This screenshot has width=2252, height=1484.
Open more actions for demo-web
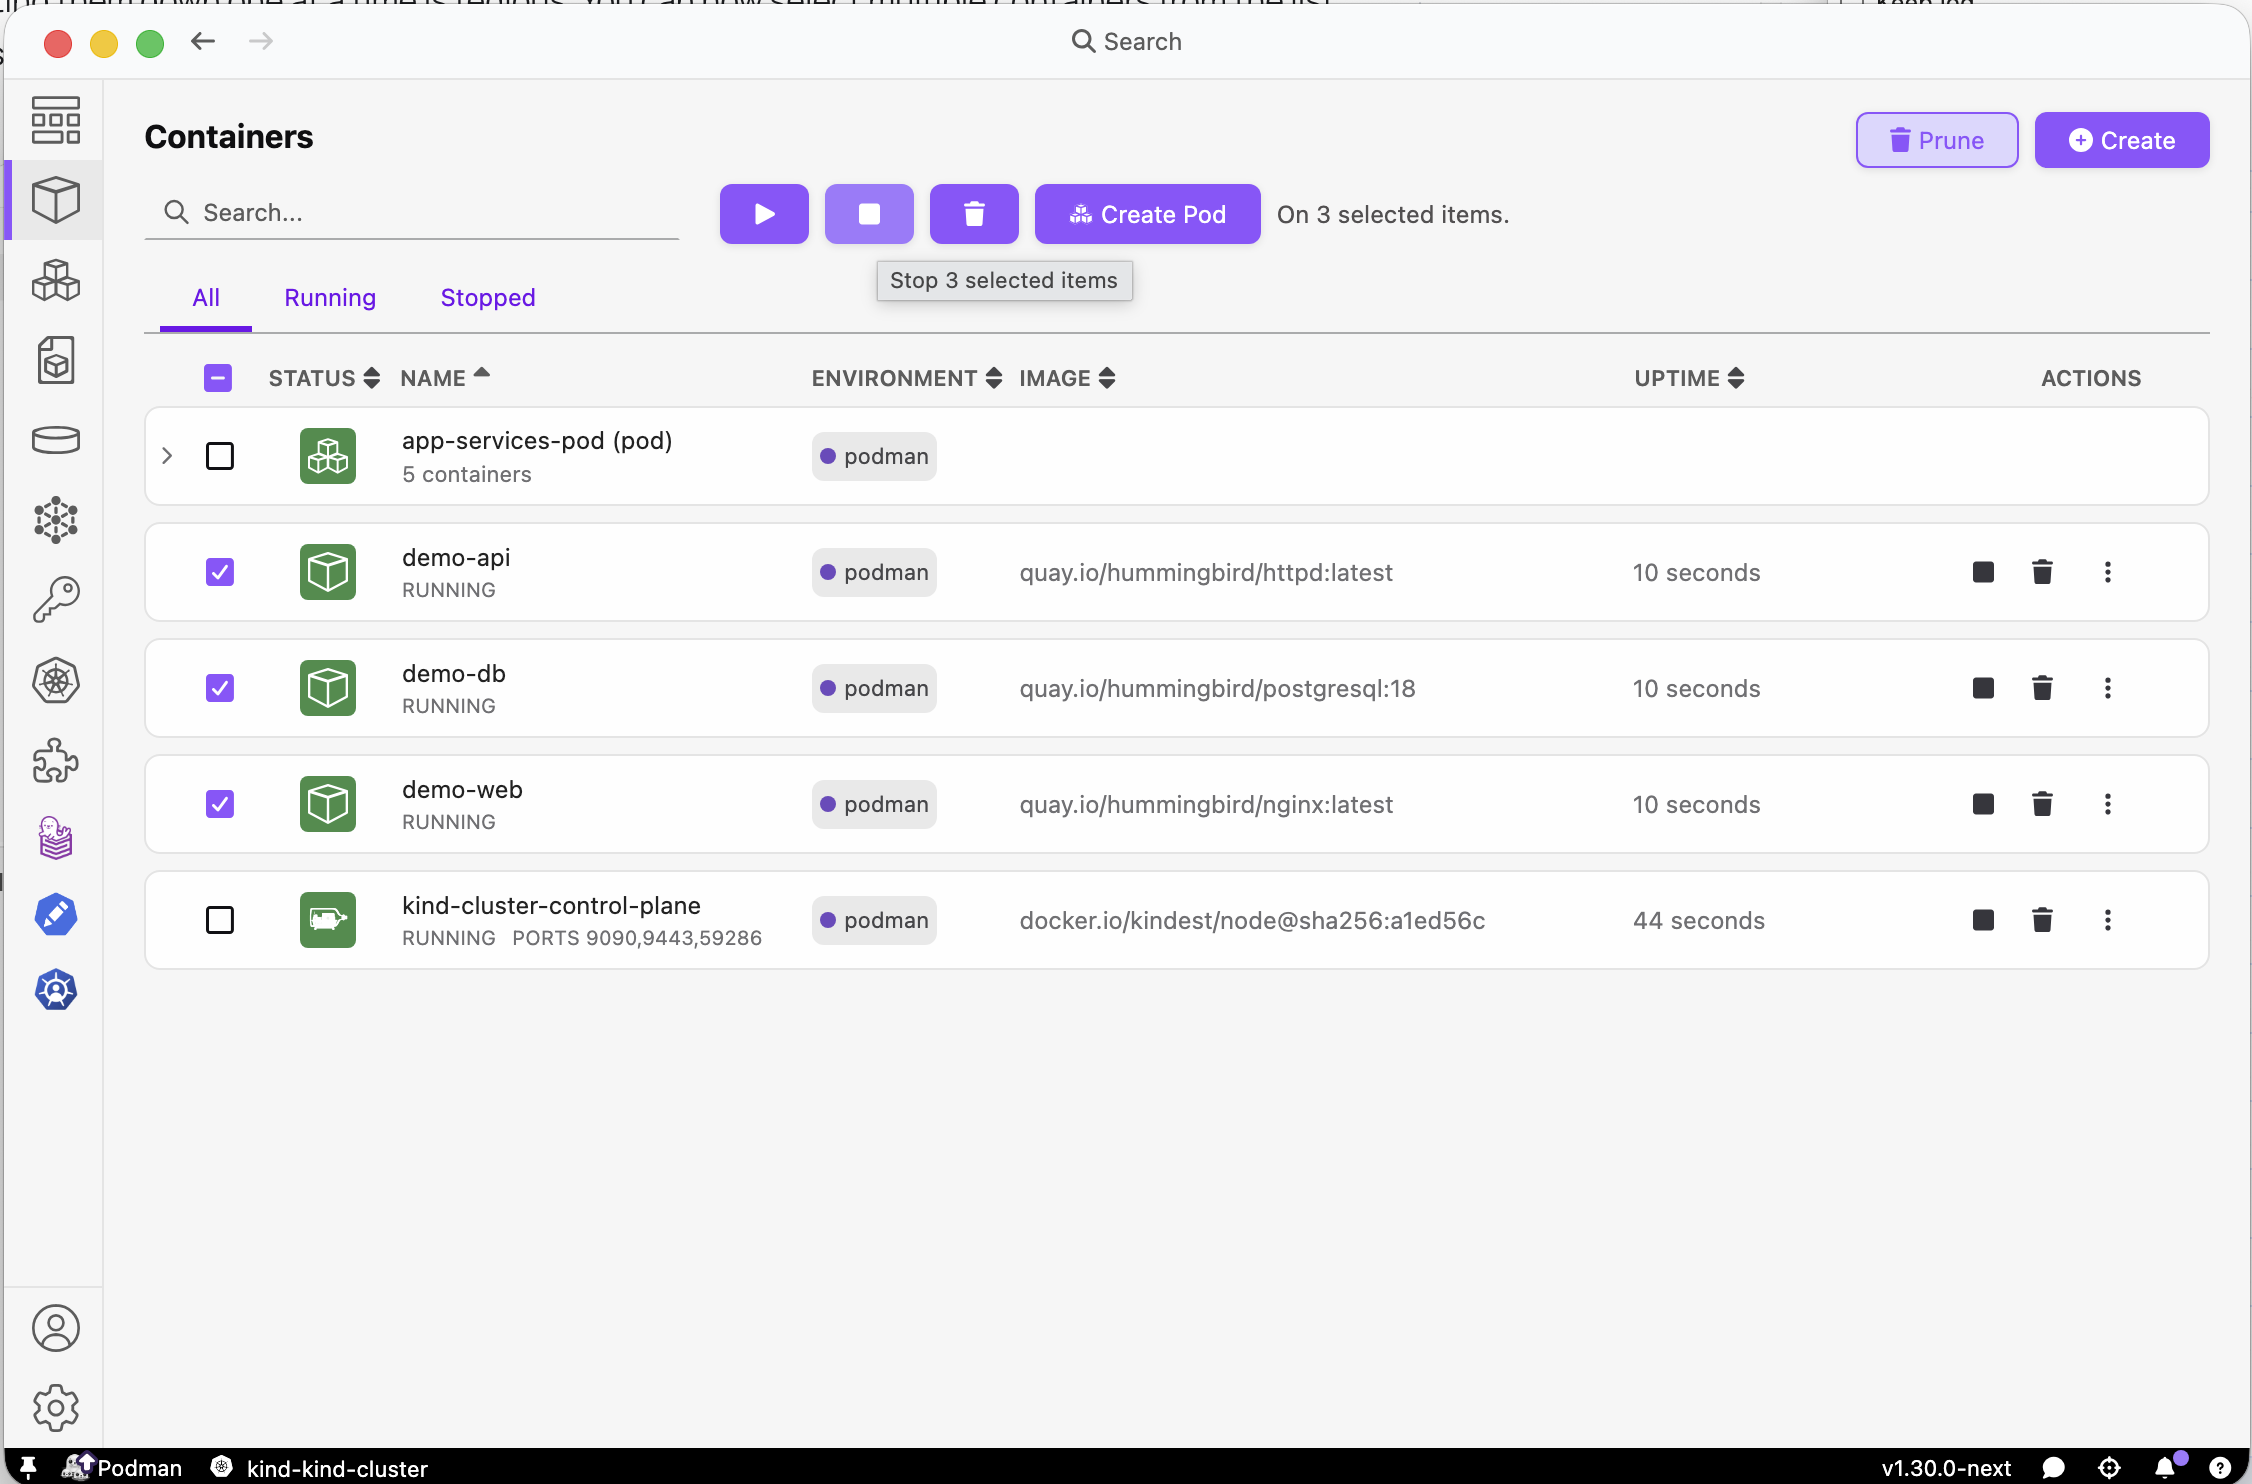tap(2108, 804)
